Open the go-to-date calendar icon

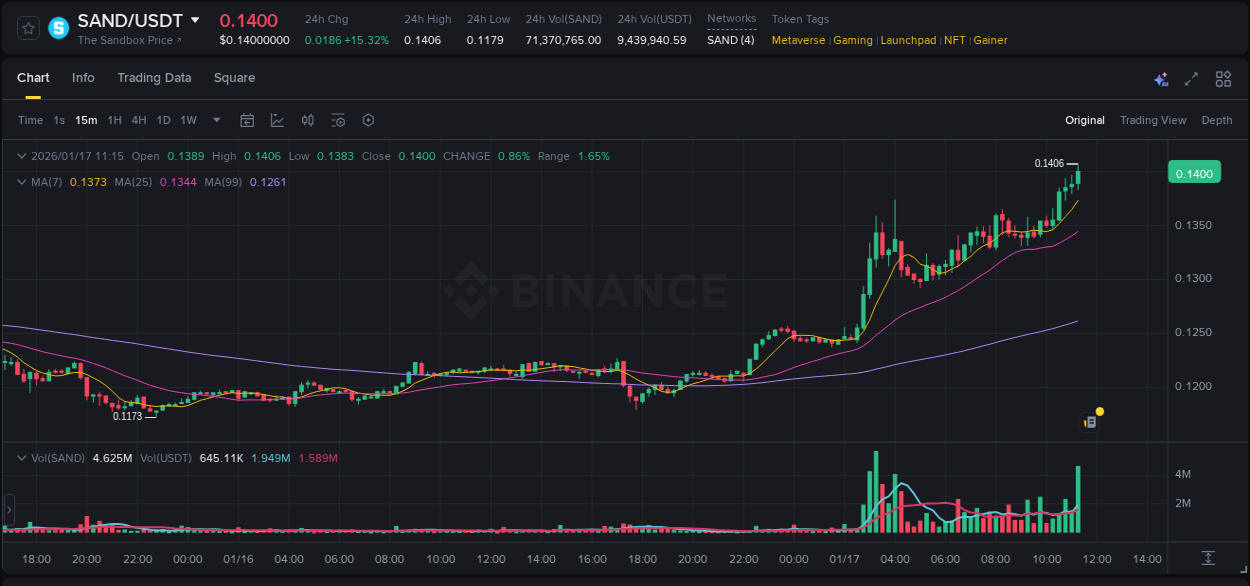coord(247,120)
